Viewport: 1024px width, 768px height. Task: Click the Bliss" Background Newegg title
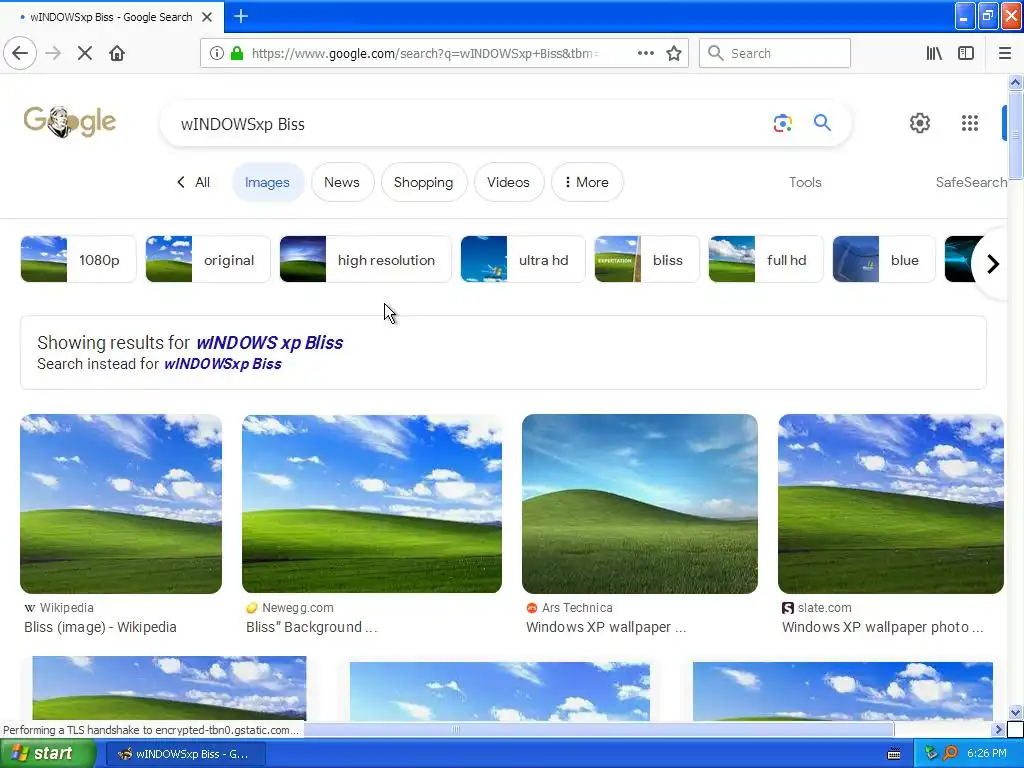pos(312,627)
